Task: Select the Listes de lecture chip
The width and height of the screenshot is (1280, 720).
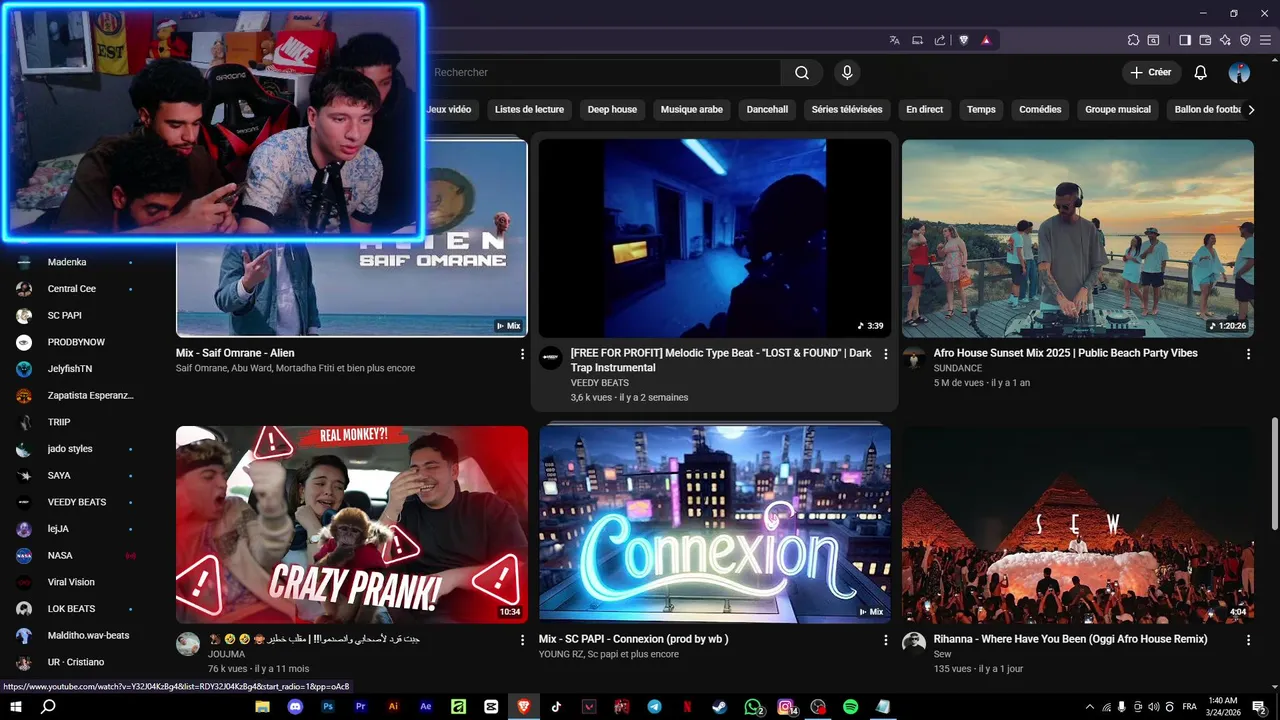Action: [529, 109]
